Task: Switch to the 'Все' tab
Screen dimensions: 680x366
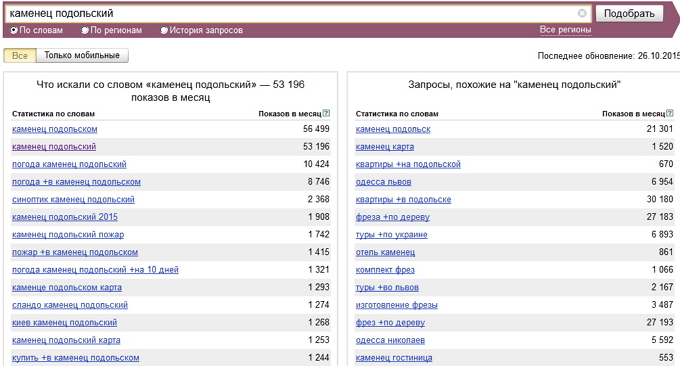Action: (20, 56)
